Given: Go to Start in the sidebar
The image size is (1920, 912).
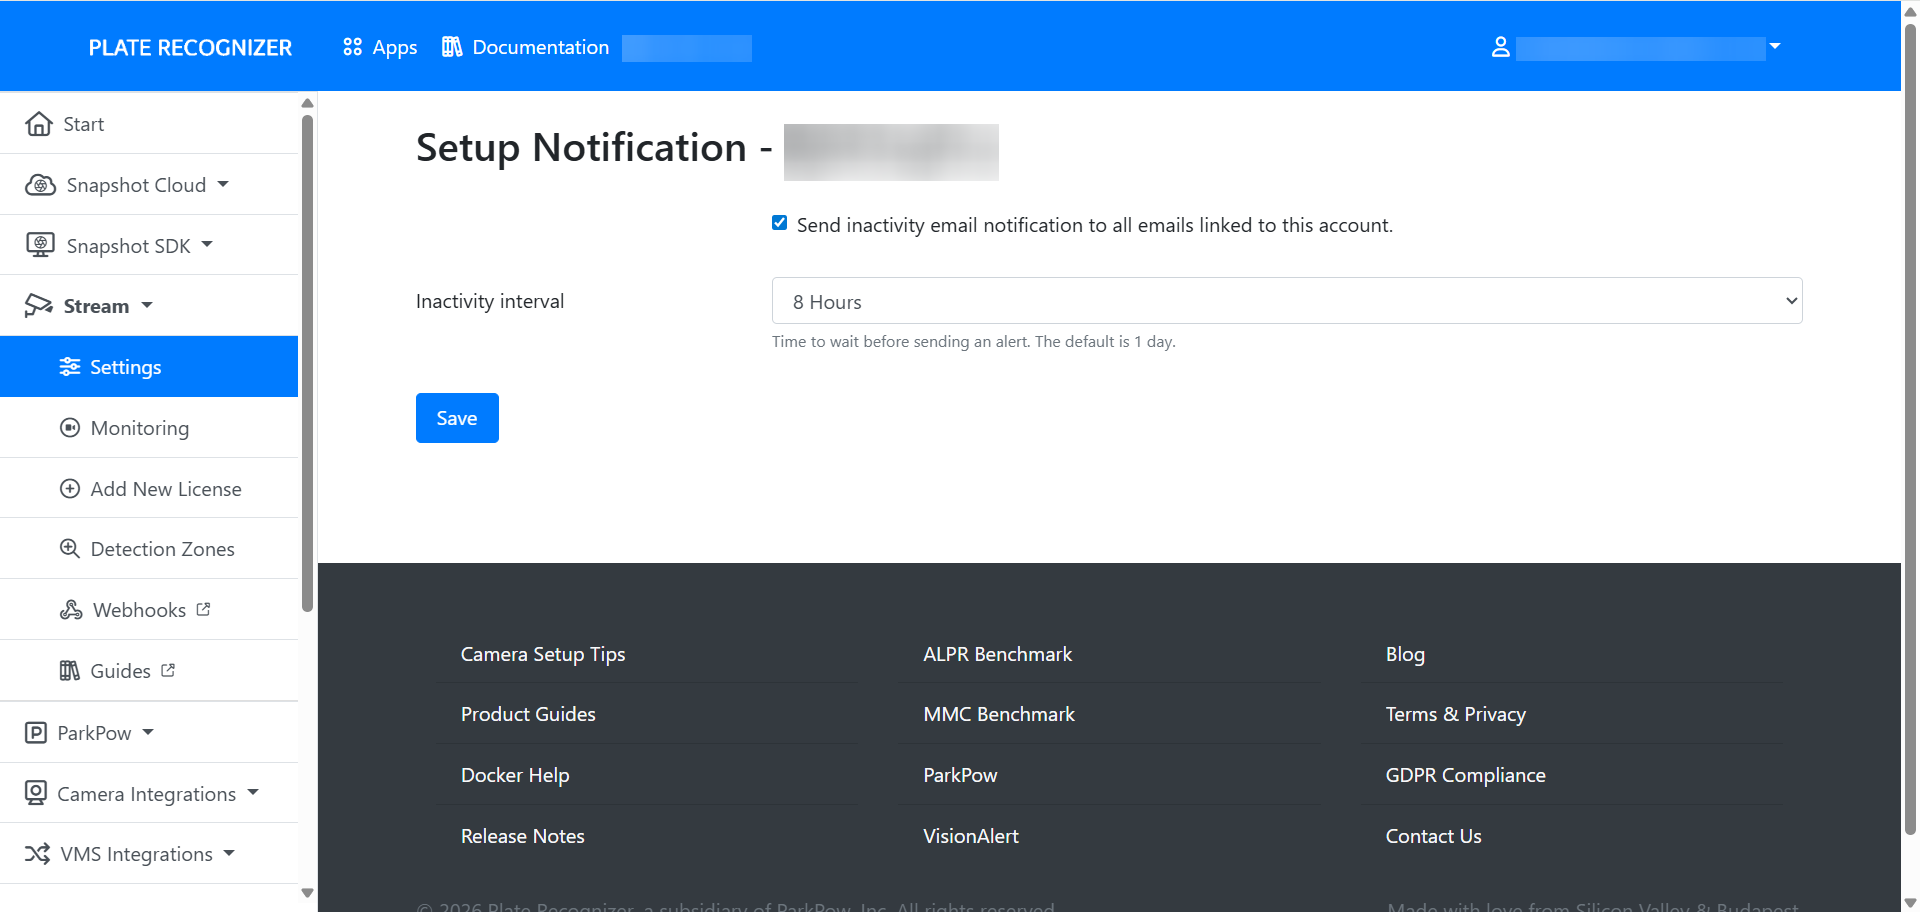Looking at the screenshot, I should click(x=149, y=124).
